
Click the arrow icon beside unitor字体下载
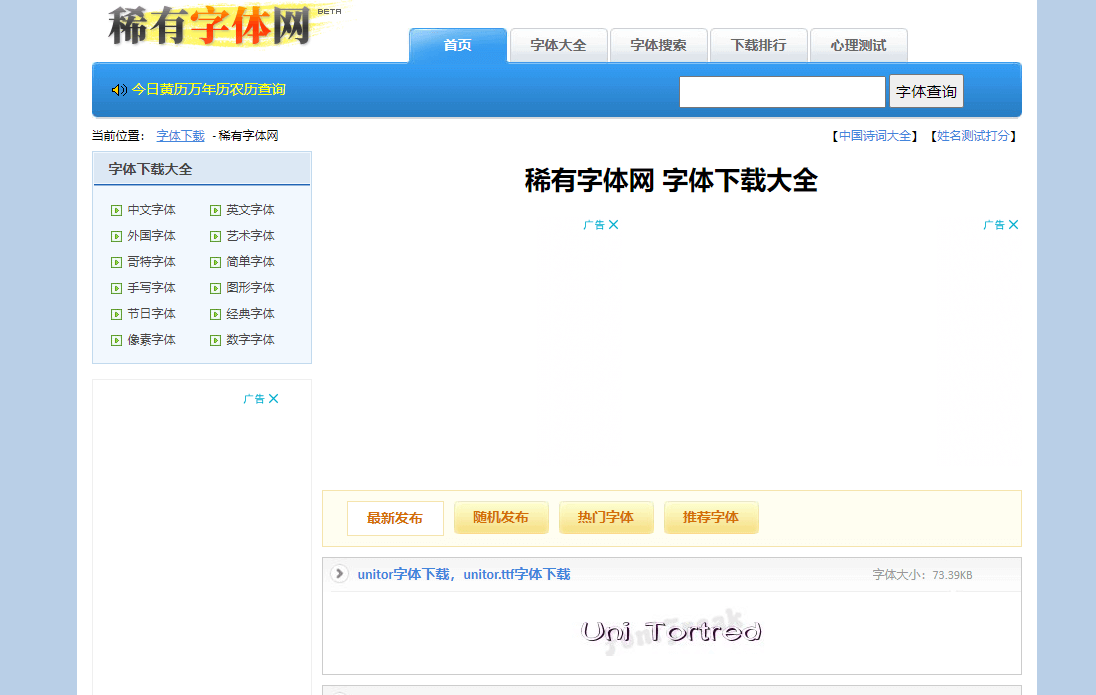[x=340, y=573]
